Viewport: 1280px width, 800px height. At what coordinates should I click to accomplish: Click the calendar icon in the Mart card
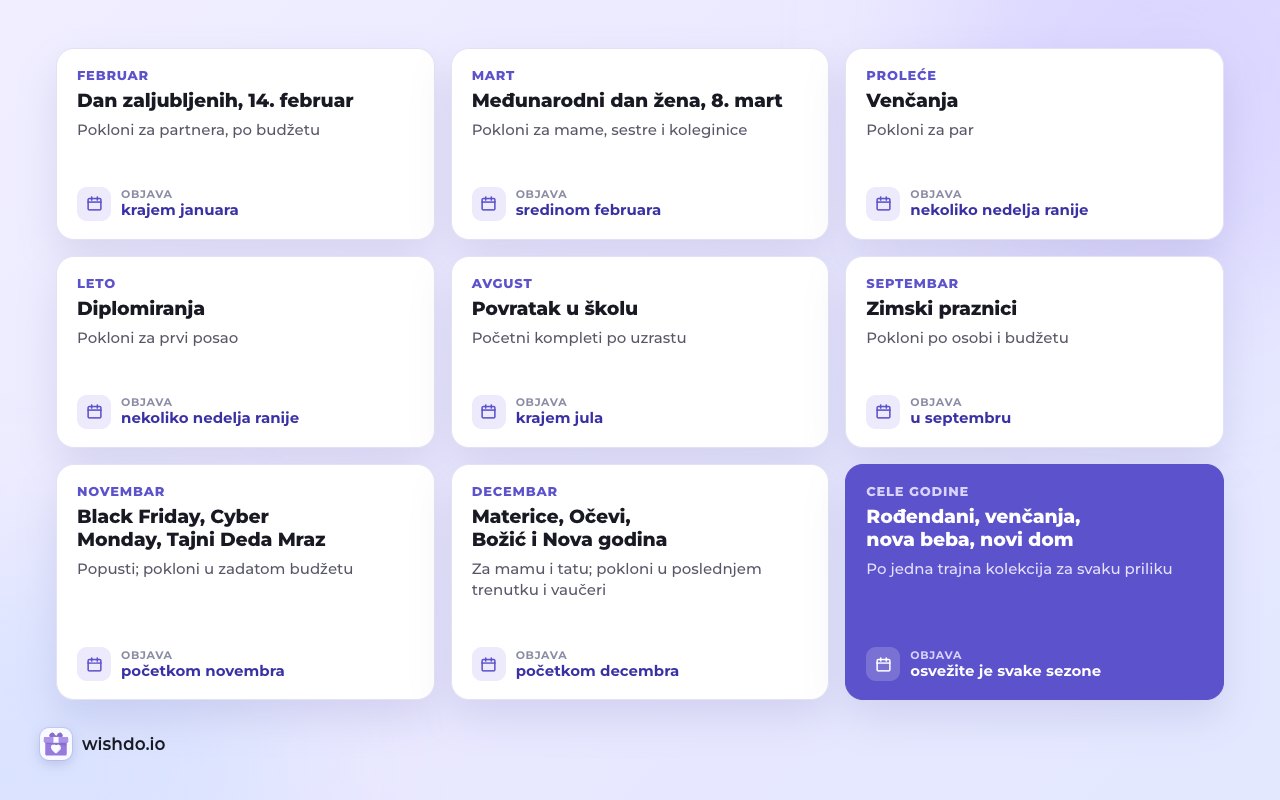(489, 204)
